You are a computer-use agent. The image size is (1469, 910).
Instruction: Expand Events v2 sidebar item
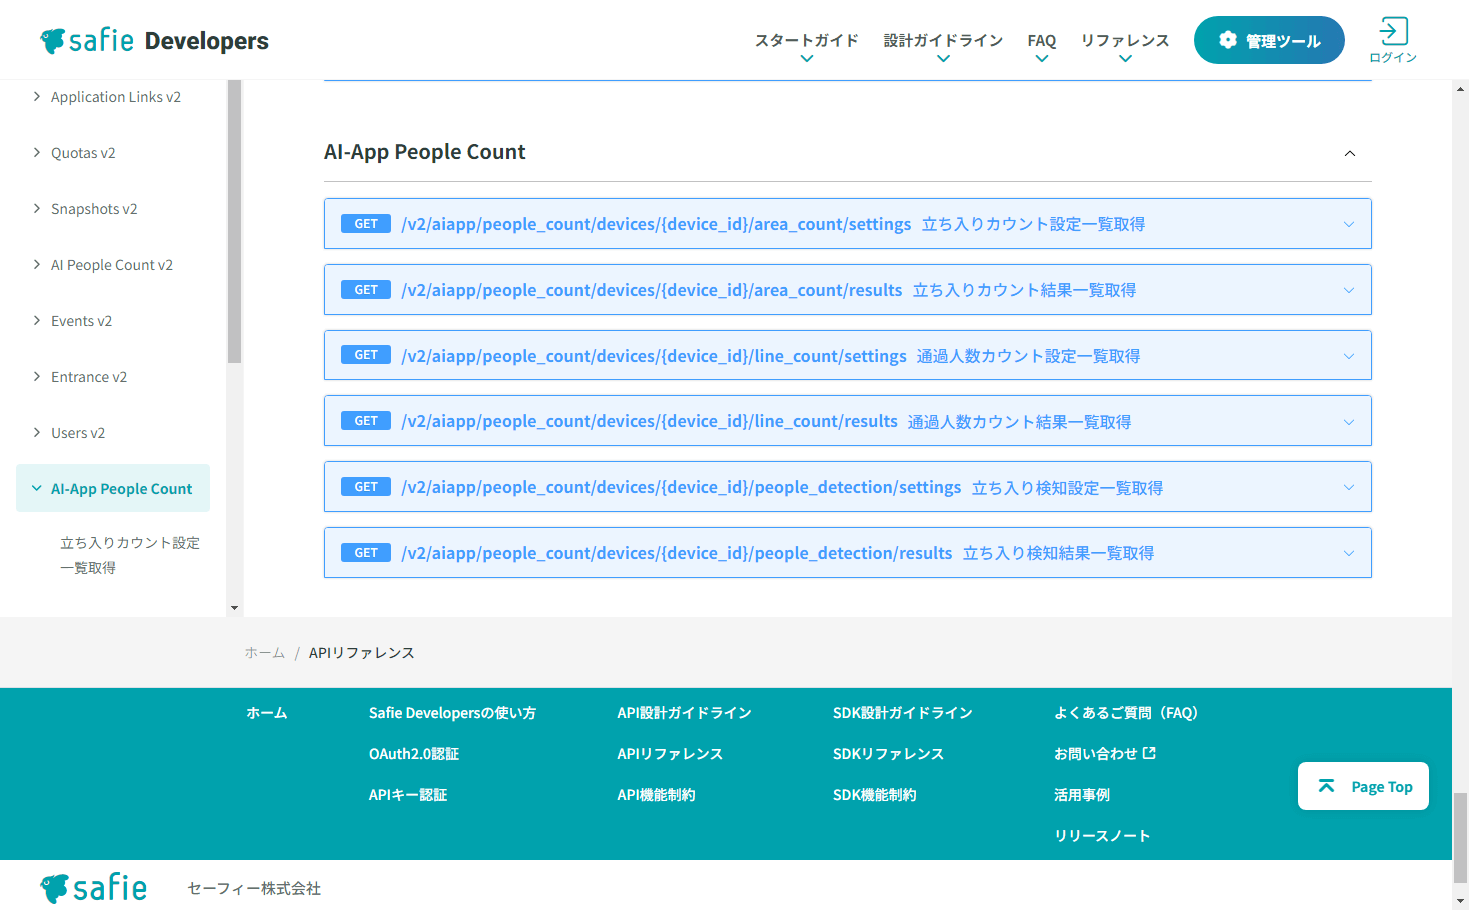click(x=81, y=321)
